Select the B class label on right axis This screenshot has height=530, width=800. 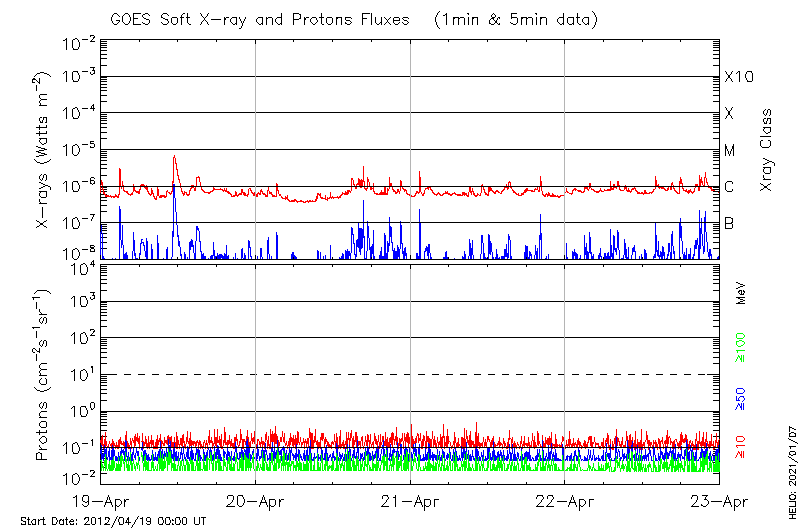[x=729, y=223]
